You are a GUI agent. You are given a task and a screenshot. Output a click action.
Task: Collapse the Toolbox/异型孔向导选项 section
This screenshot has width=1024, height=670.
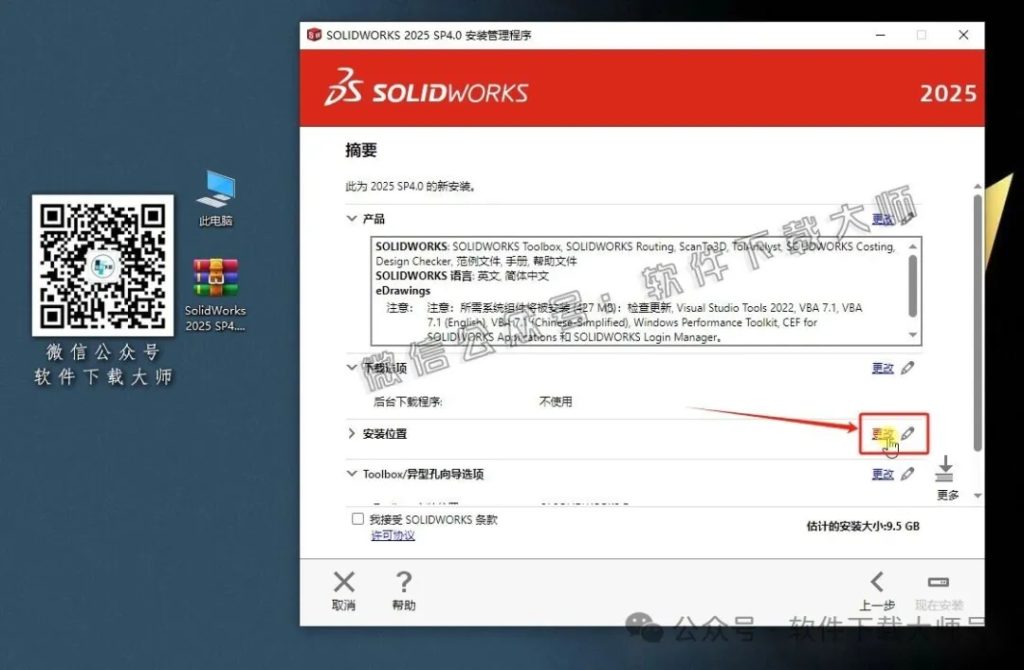click(x=352, y=474)
